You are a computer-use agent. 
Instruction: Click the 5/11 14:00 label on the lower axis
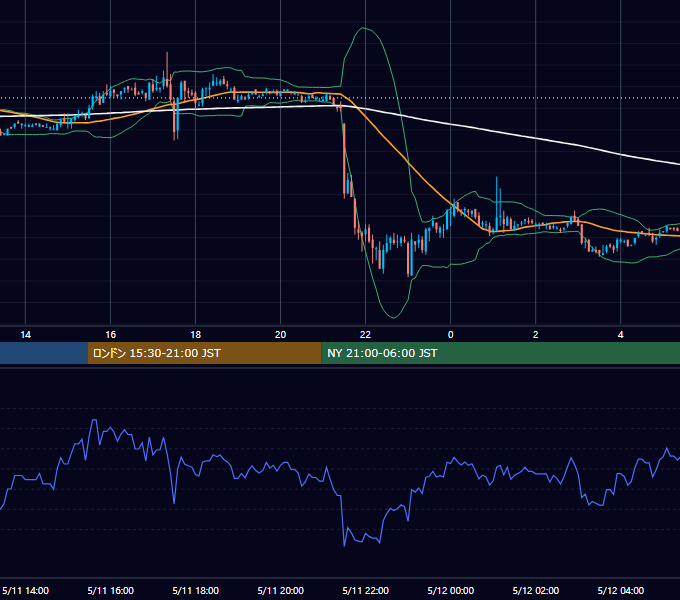point(26,590)
